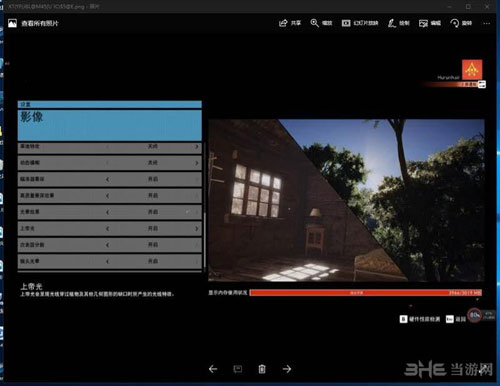
Task: Go to next photo with forward arrow
Action: (x=287, y=369)
